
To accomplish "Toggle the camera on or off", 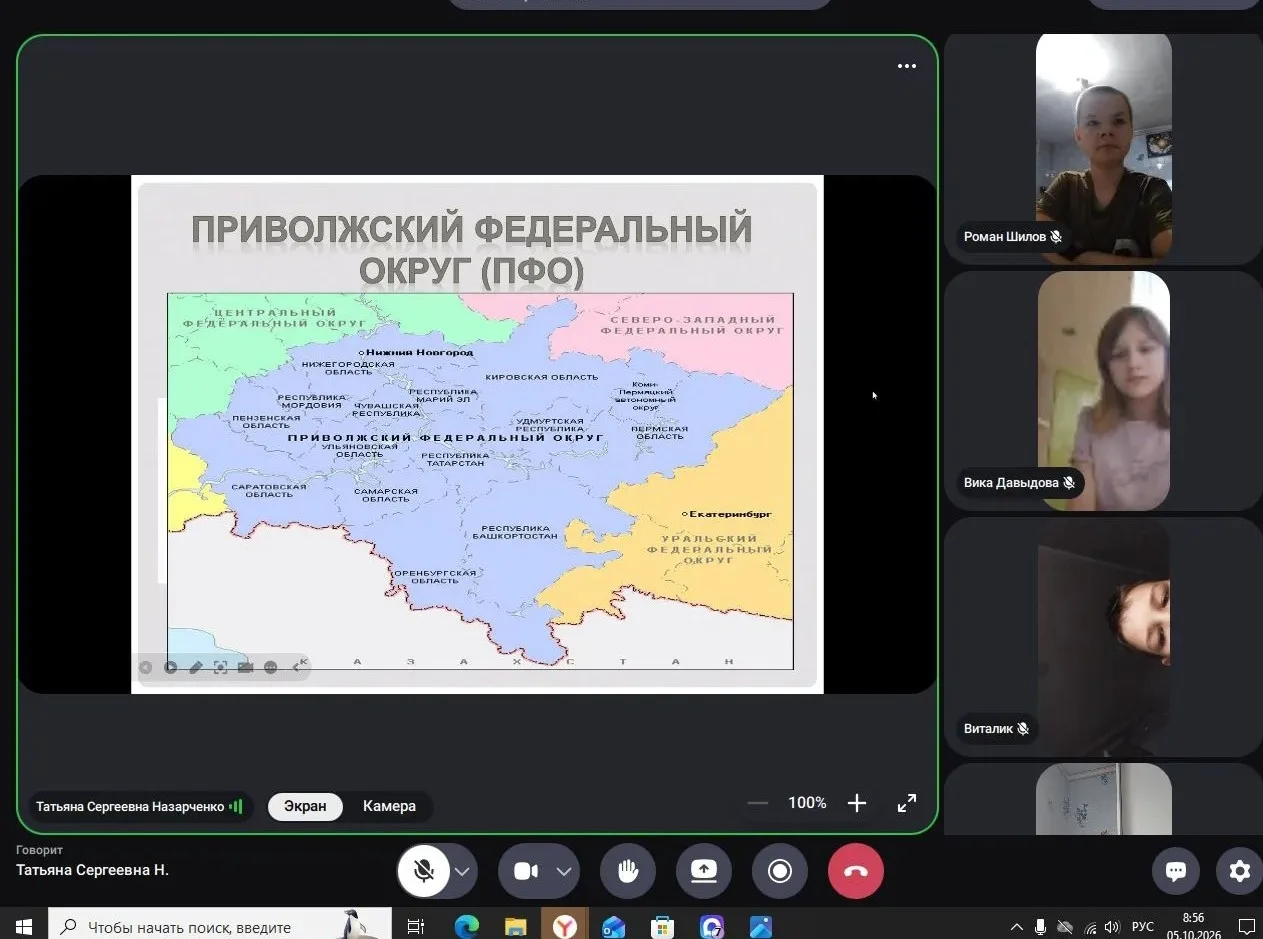I will [526, 871].
